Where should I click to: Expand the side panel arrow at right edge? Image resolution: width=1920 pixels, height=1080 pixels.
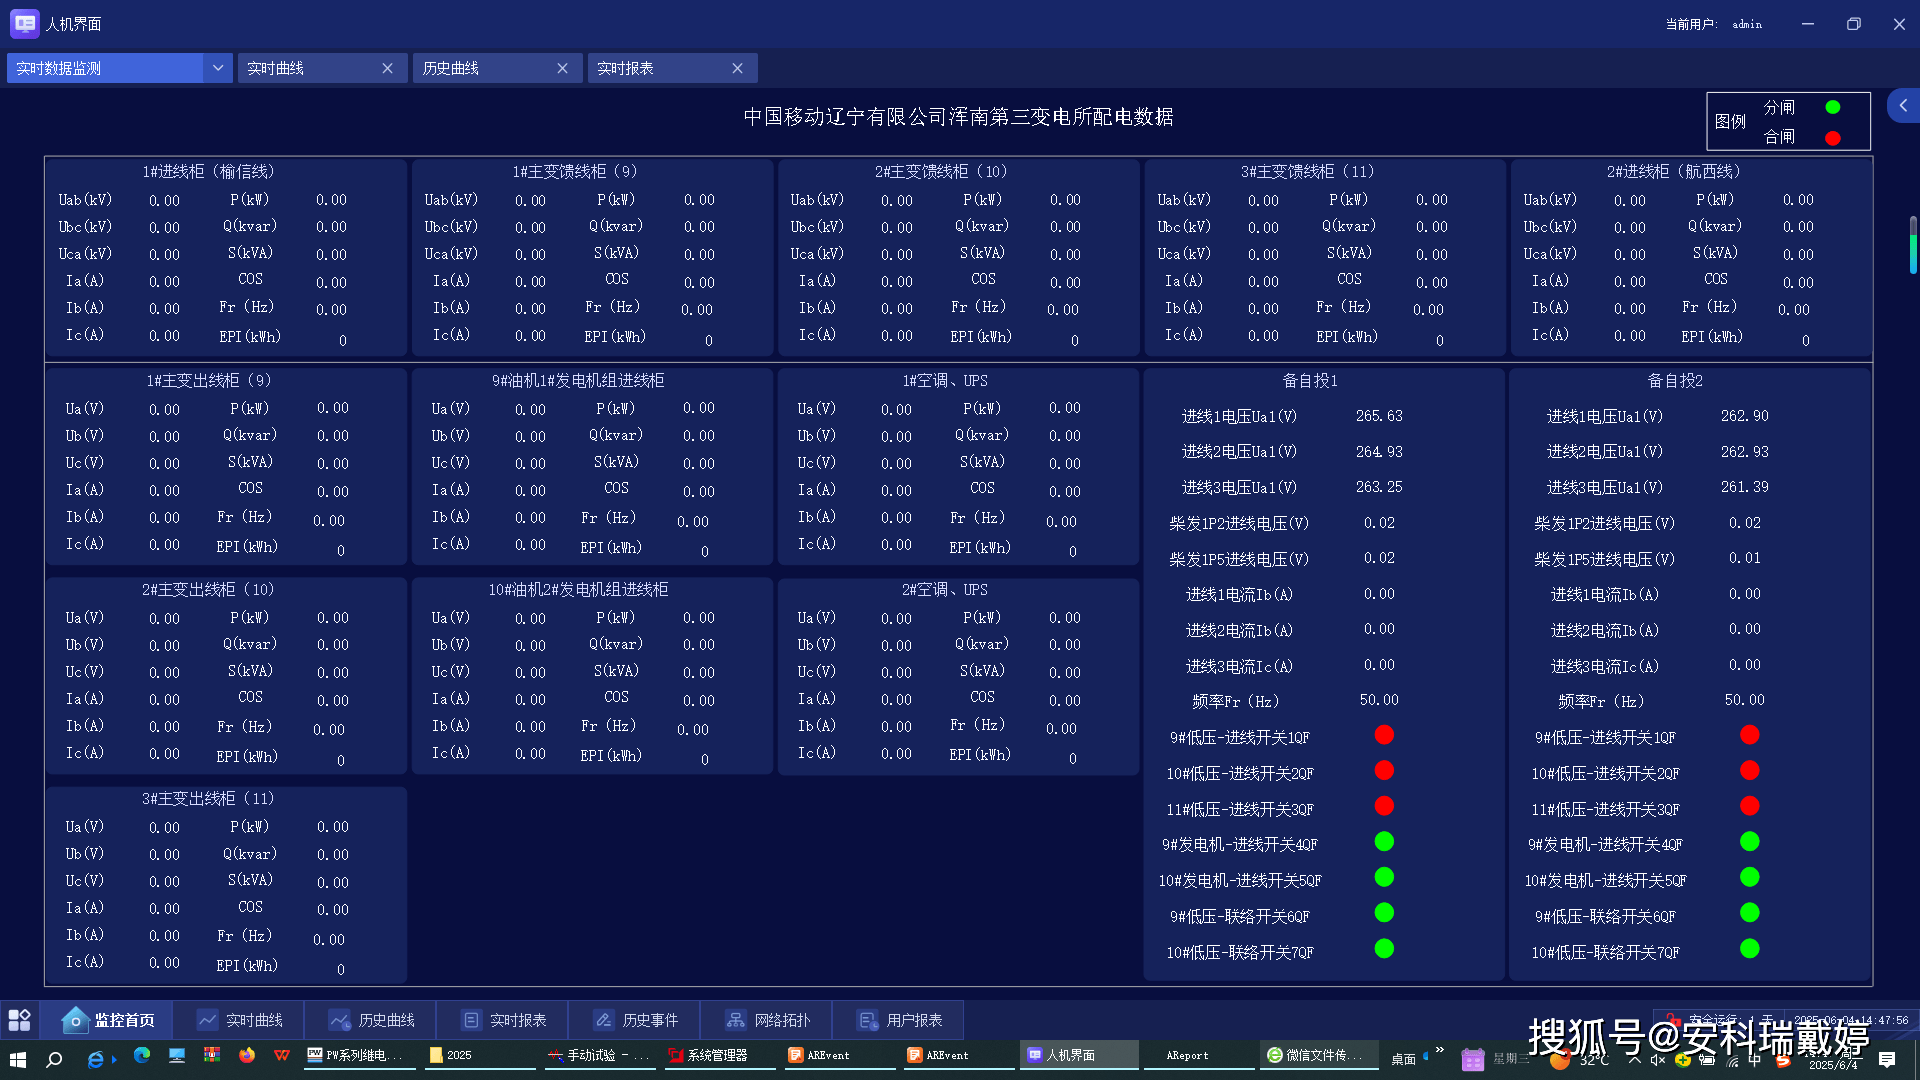tap(1903, 105)
